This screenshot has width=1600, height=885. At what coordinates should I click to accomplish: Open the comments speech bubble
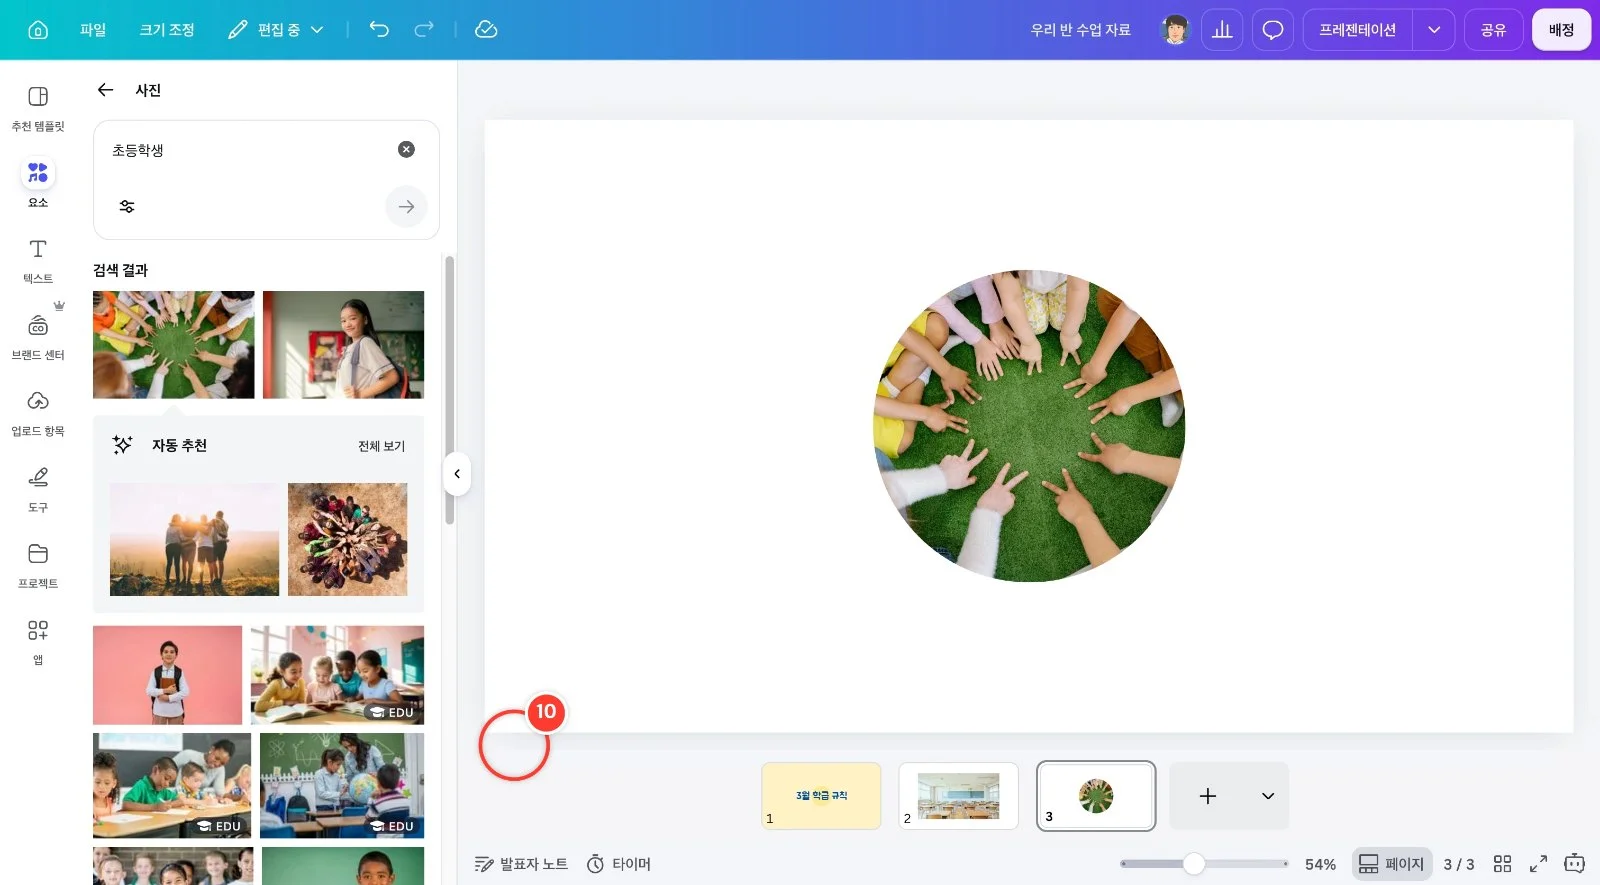pyautogui.click(x=1273, y=30)
